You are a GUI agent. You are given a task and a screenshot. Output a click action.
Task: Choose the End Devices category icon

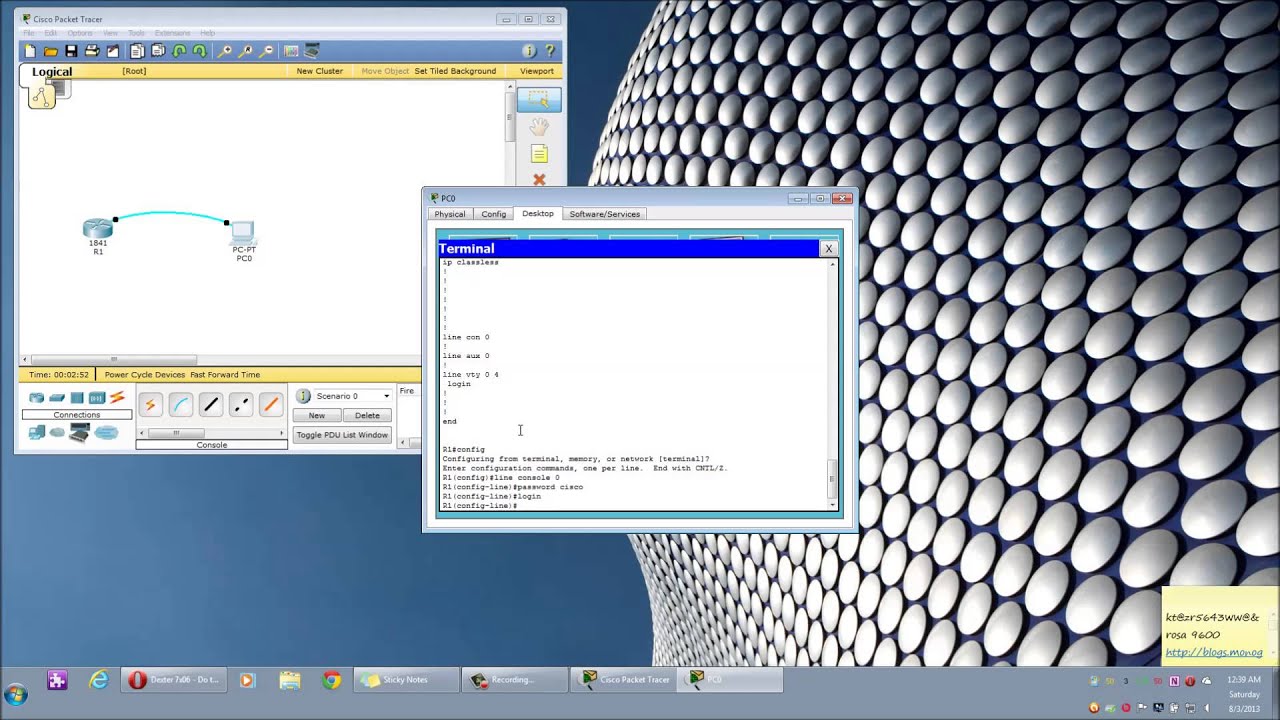point(37,433)
